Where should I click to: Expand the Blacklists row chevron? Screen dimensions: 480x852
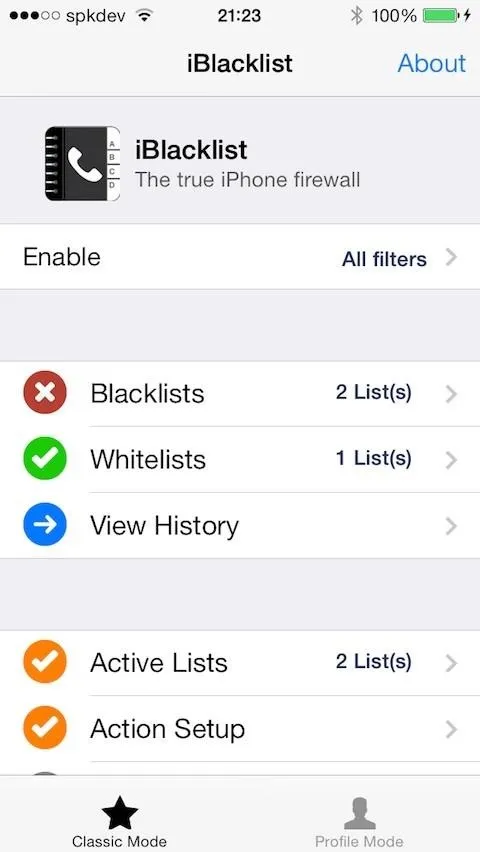(451, 393)
